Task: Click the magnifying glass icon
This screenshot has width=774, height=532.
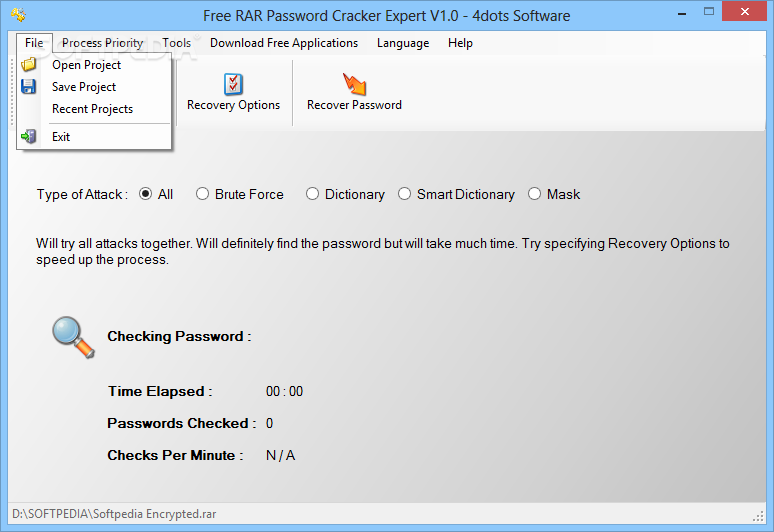Action: (74, 337)
